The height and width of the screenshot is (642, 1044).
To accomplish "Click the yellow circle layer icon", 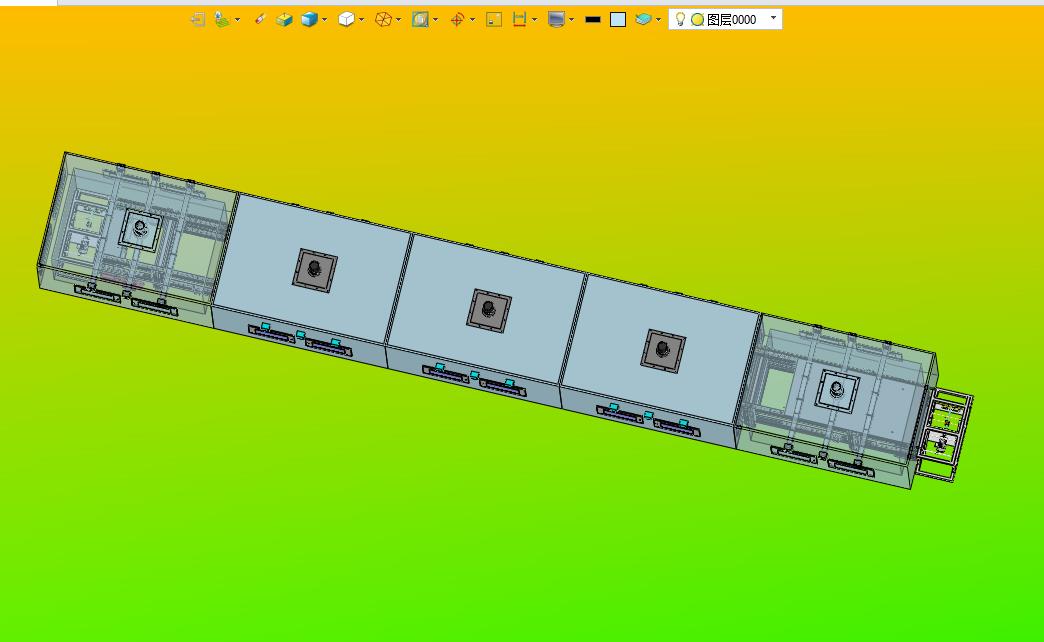I will 697,20.
